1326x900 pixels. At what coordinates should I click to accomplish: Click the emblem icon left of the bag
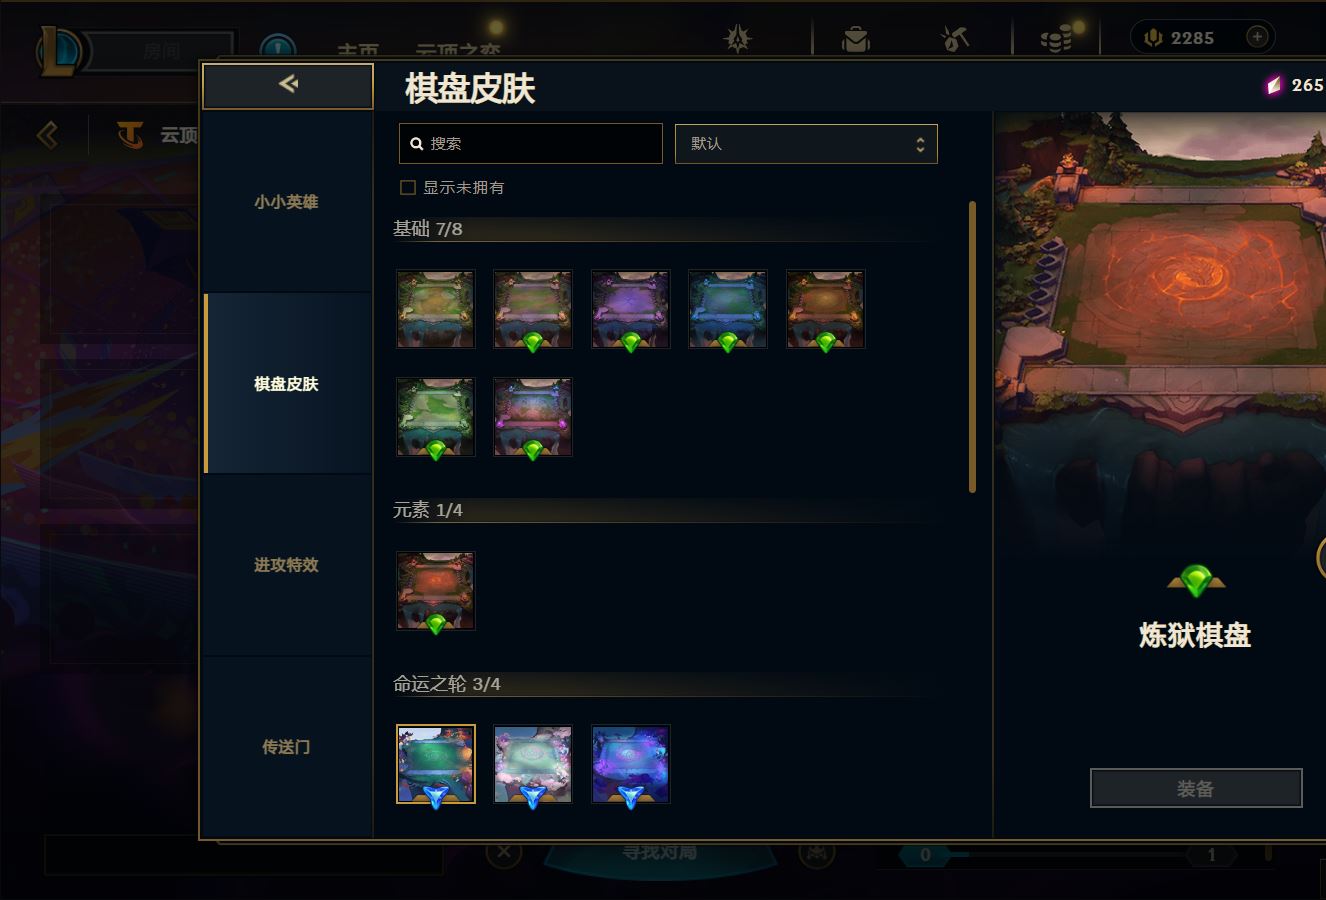pyautogui.click(x=738, y=39)
